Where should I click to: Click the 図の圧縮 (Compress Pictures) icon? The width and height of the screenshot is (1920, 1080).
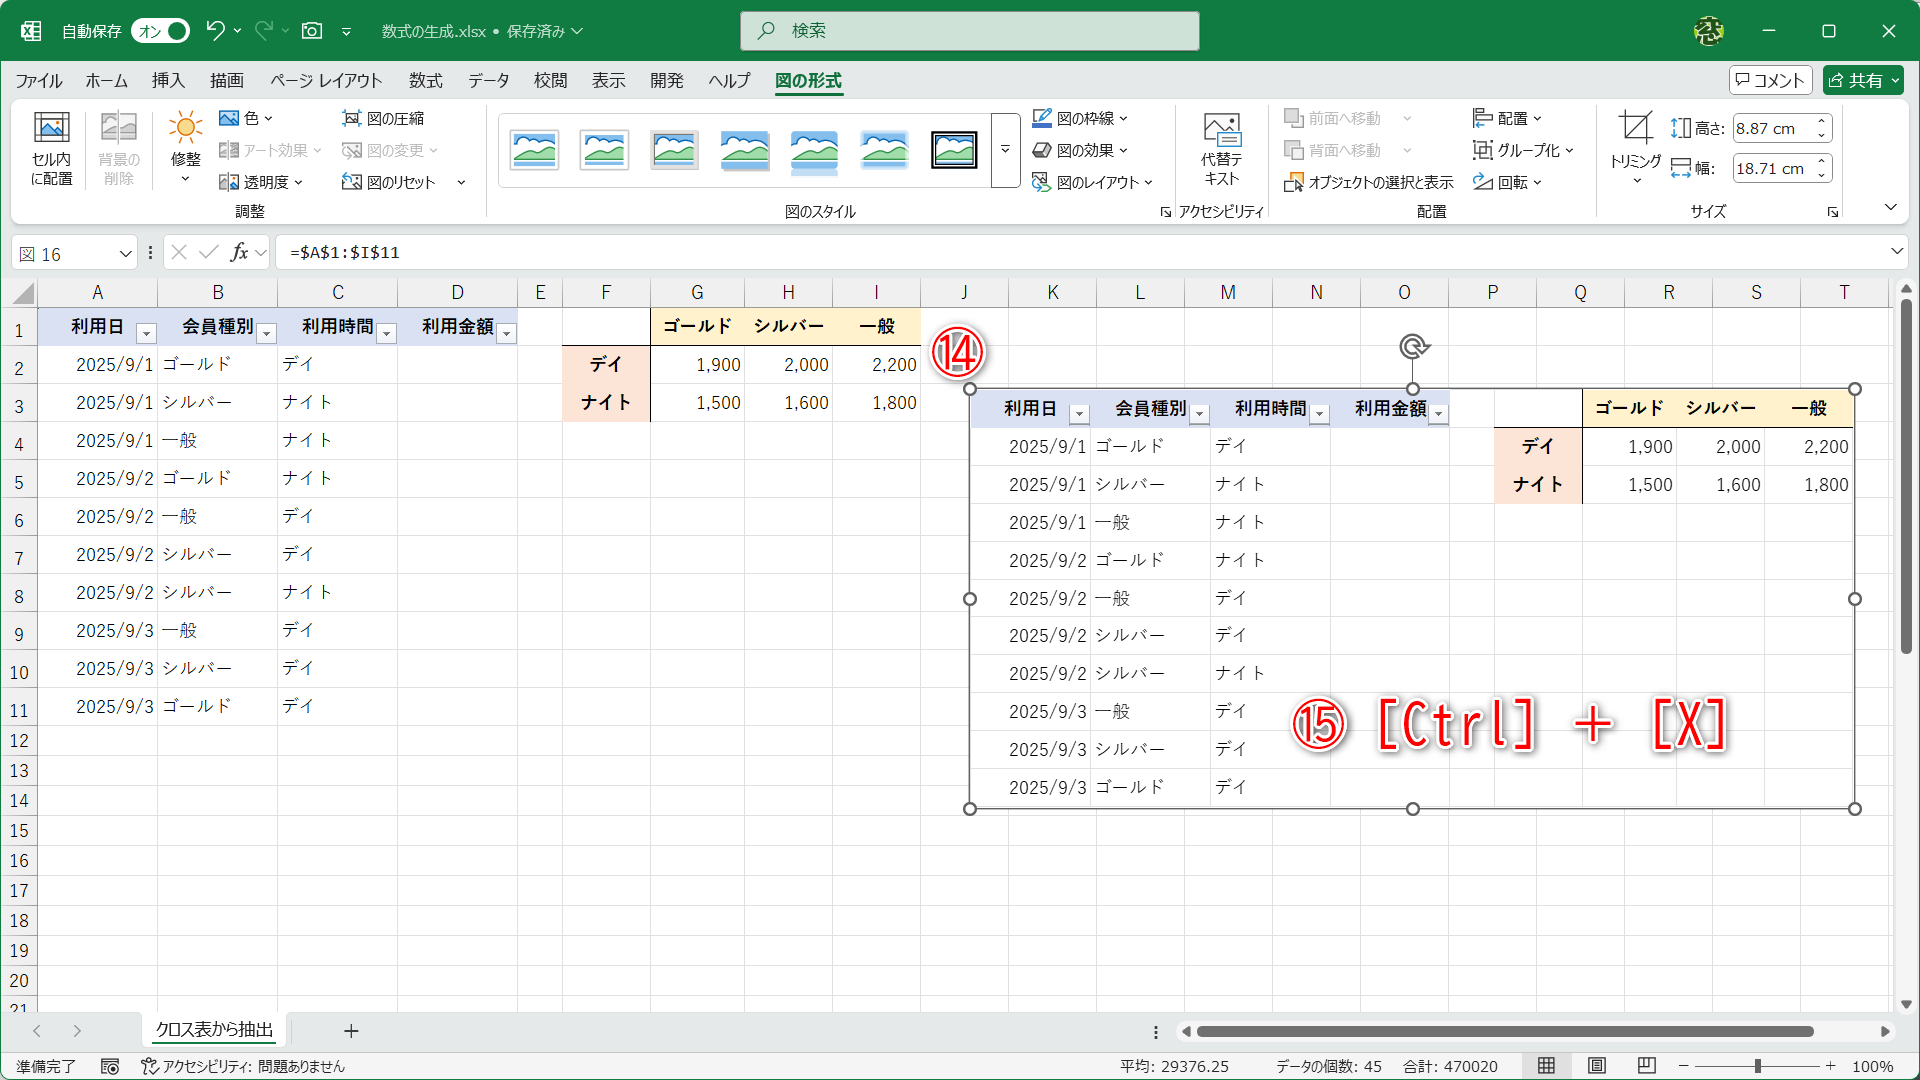385,118
